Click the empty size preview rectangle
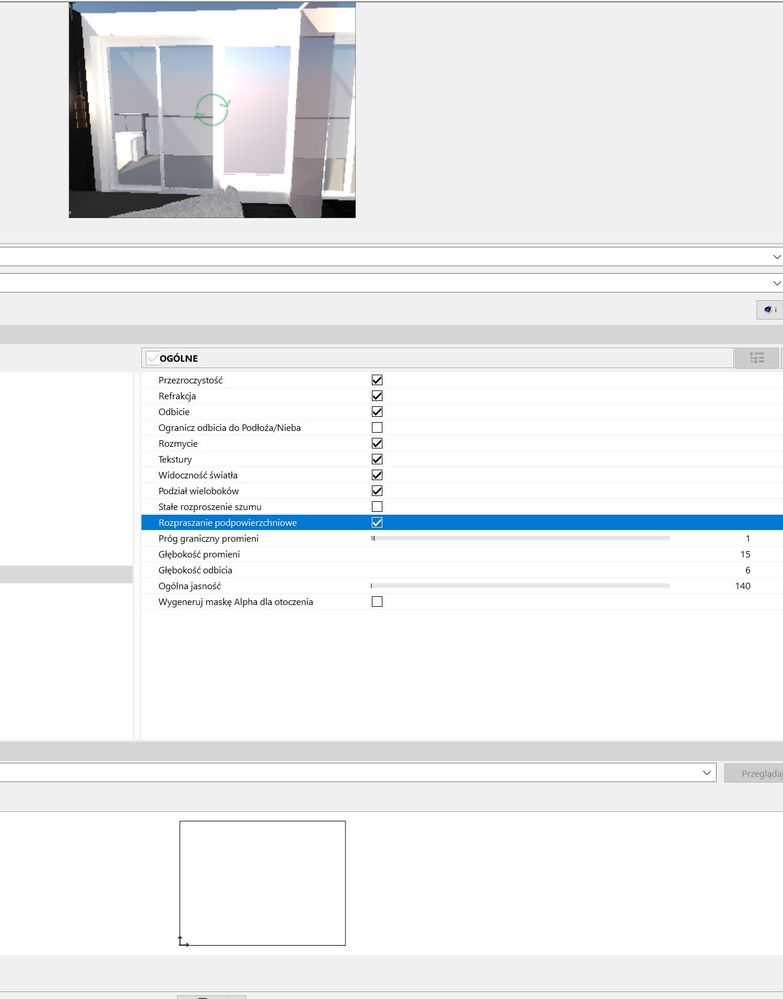The width and height of the screenshot is (783, 999). click(x=262, y=883)
